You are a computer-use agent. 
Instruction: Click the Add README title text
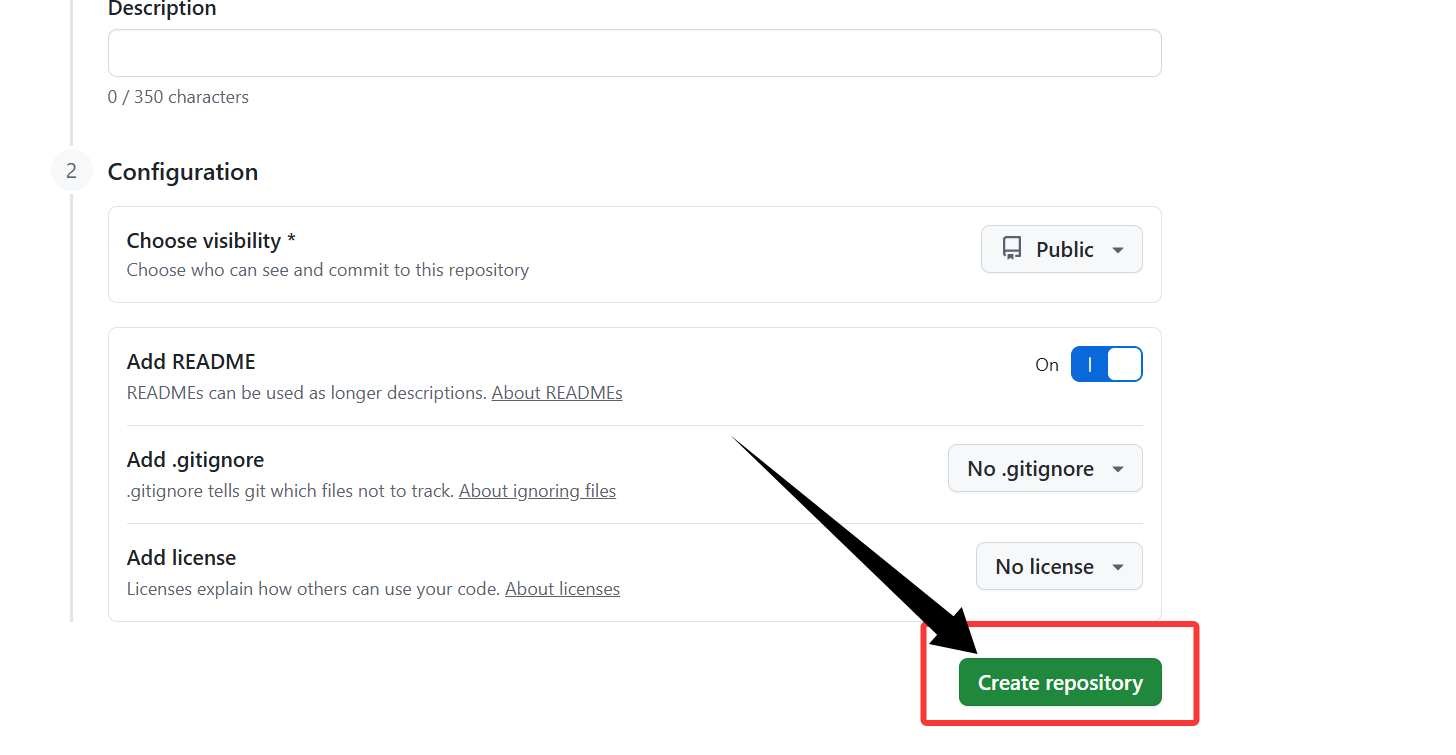tap(191, 361)
